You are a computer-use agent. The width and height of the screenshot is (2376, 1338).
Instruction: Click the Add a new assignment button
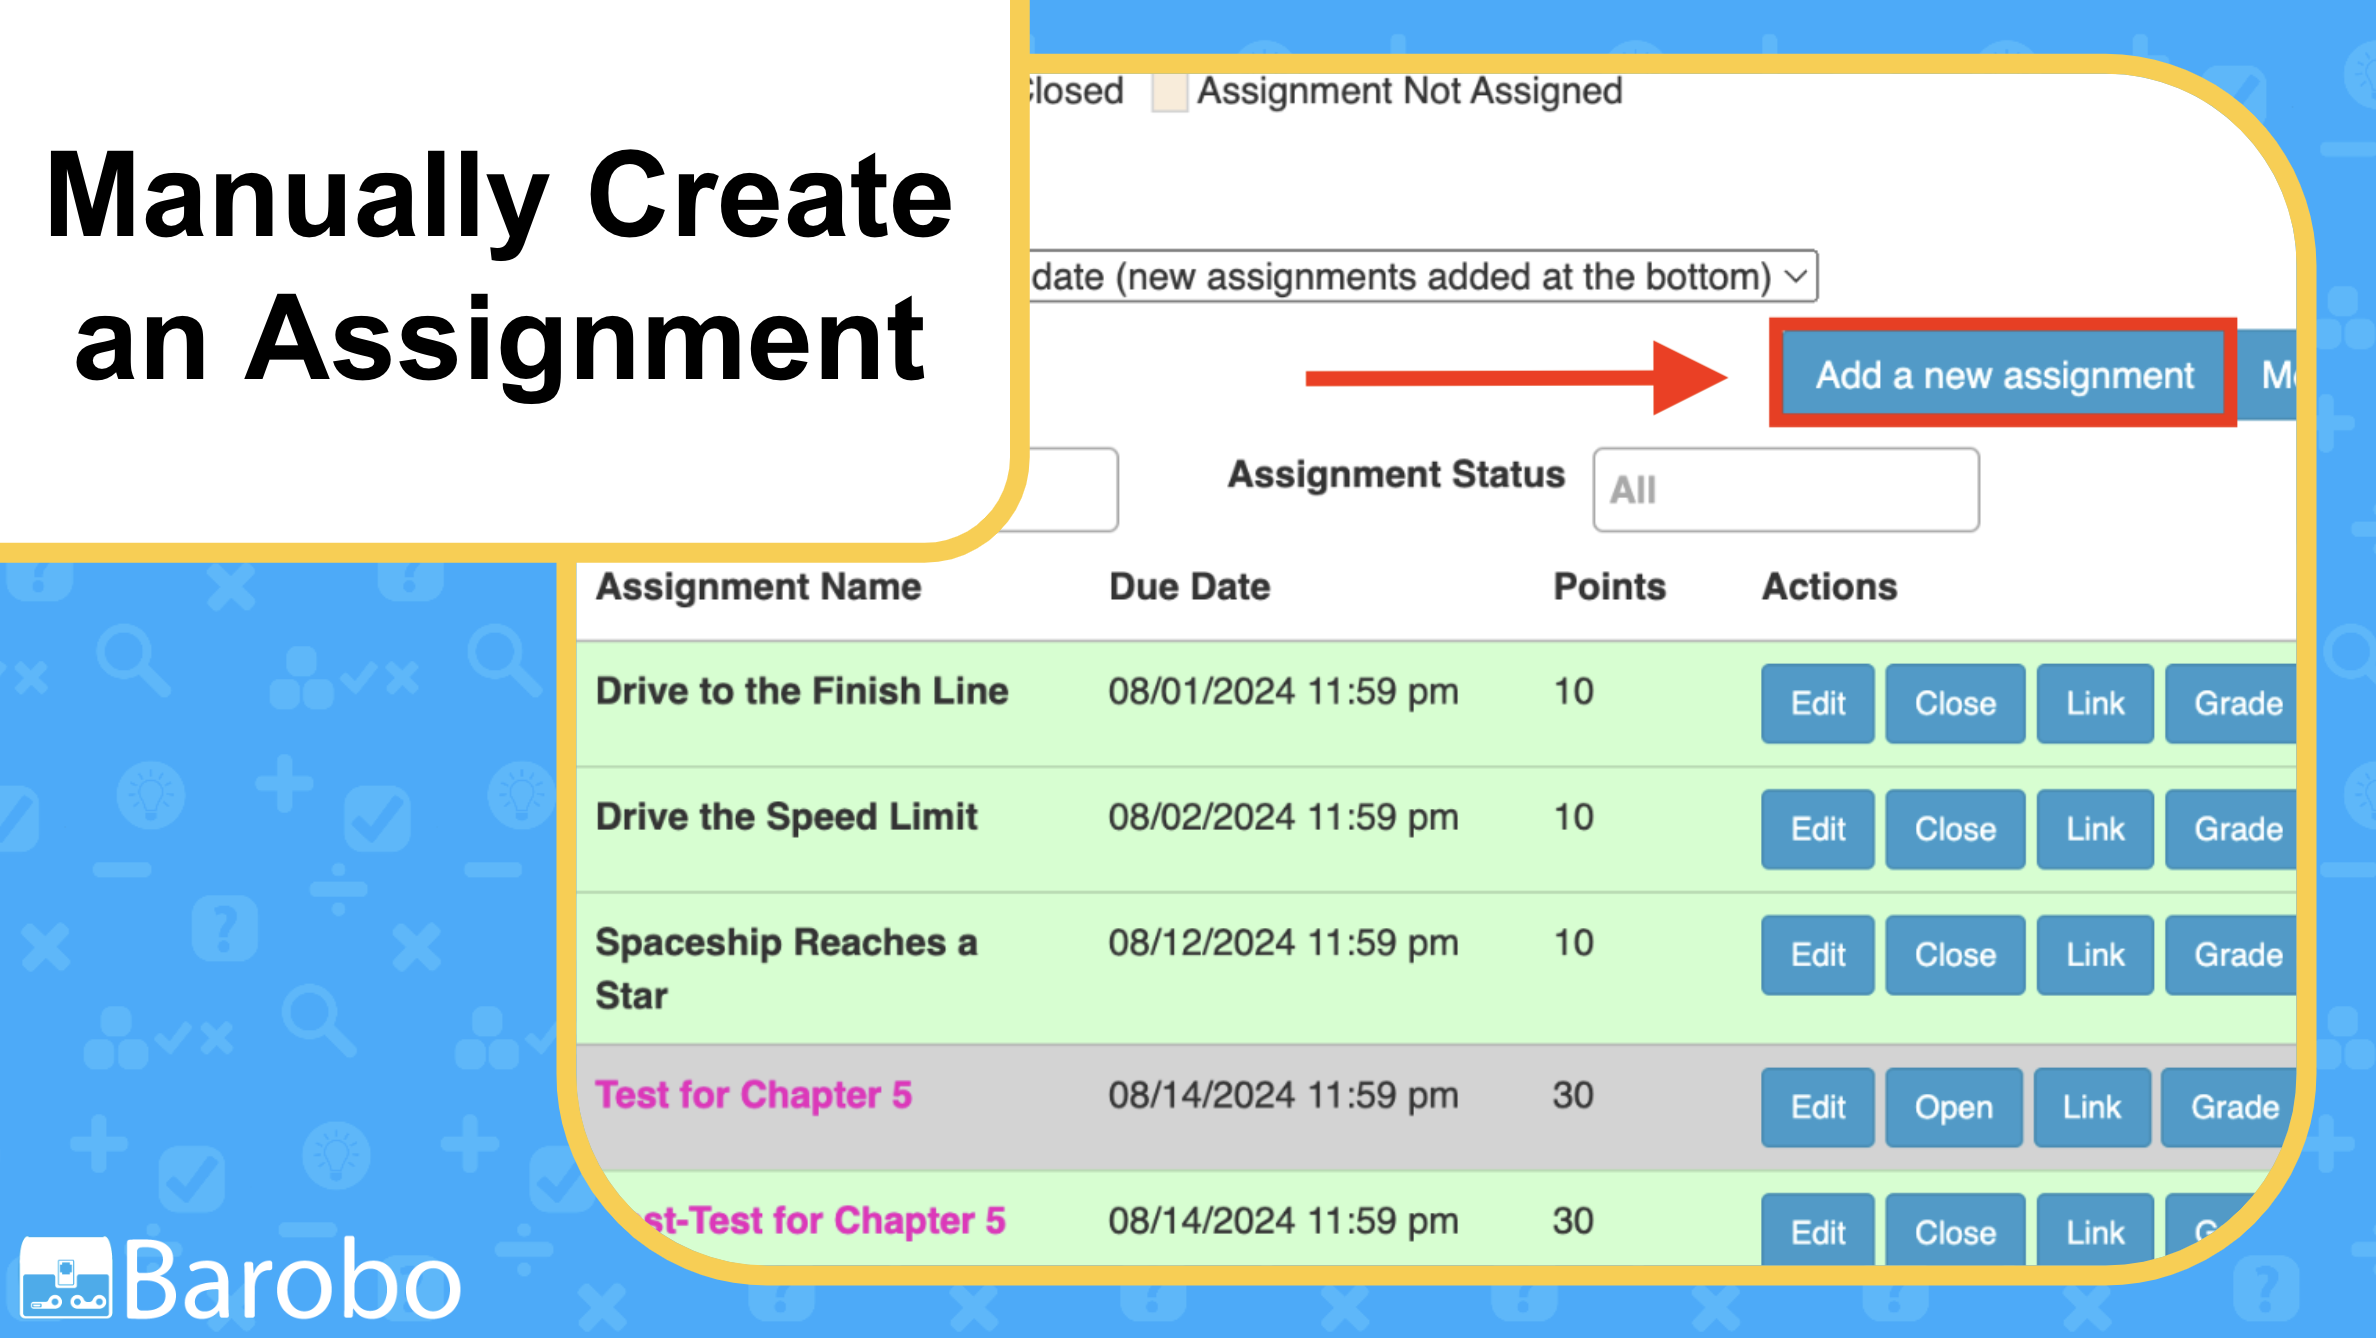2003,375
